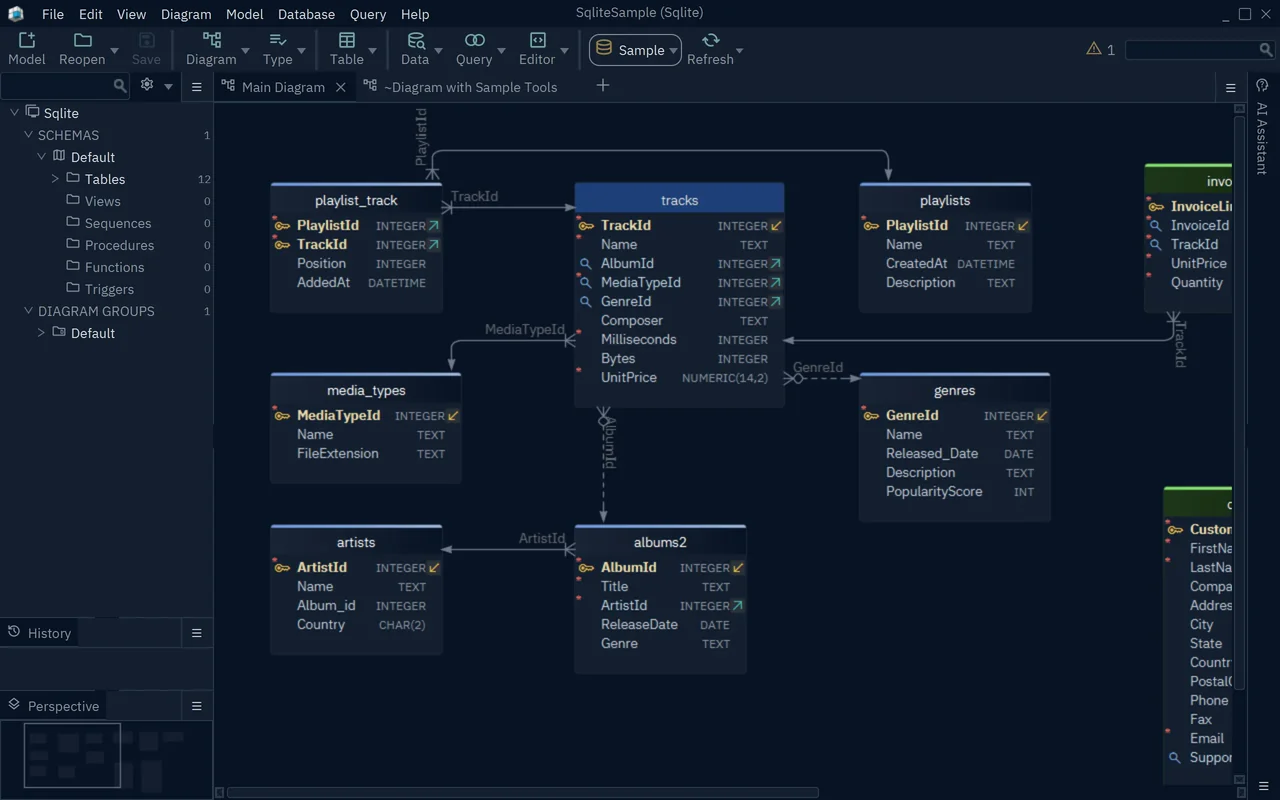Click the tree filter settings gear icon
This screenshot has height=800, width=1280.
(147, 86)
